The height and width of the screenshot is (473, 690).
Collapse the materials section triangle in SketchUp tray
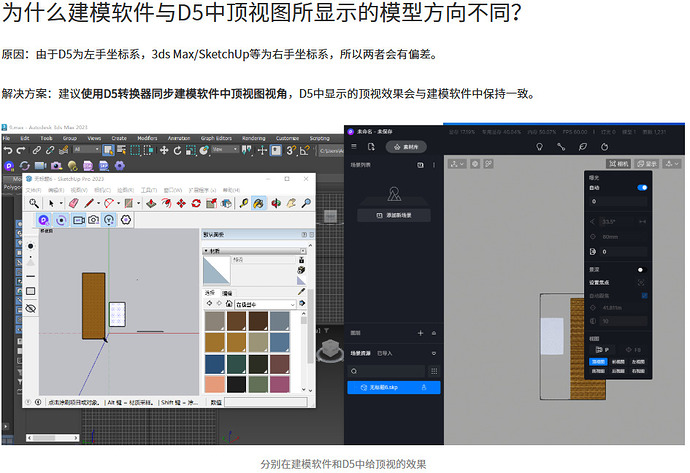206,251
